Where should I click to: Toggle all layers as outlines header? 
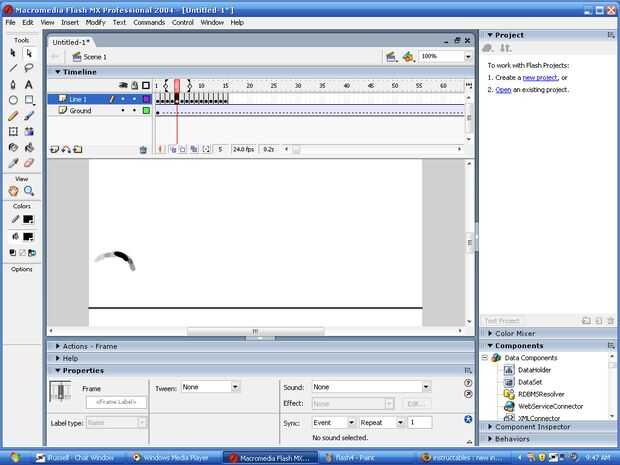click(x=146, y=85)
